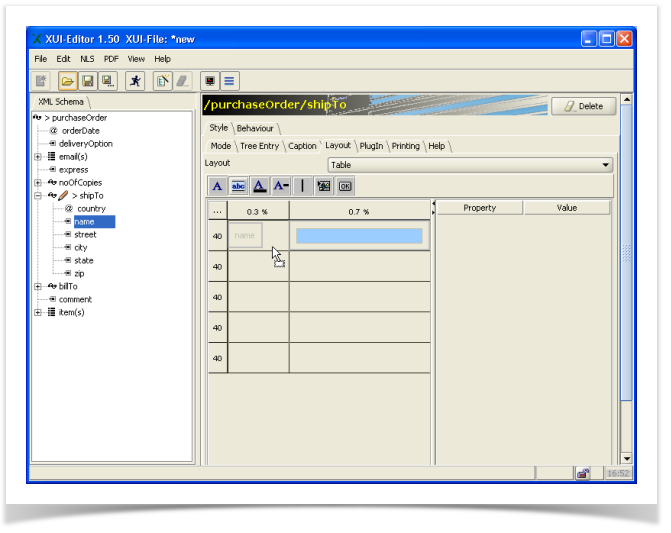Click the Save floppy disk icon
671x533 pixels.
(x=87, y=81)
